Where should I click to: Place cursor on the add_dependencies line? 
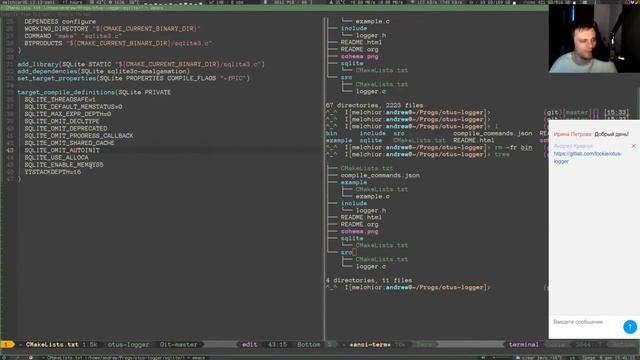(x=103, y=71)
